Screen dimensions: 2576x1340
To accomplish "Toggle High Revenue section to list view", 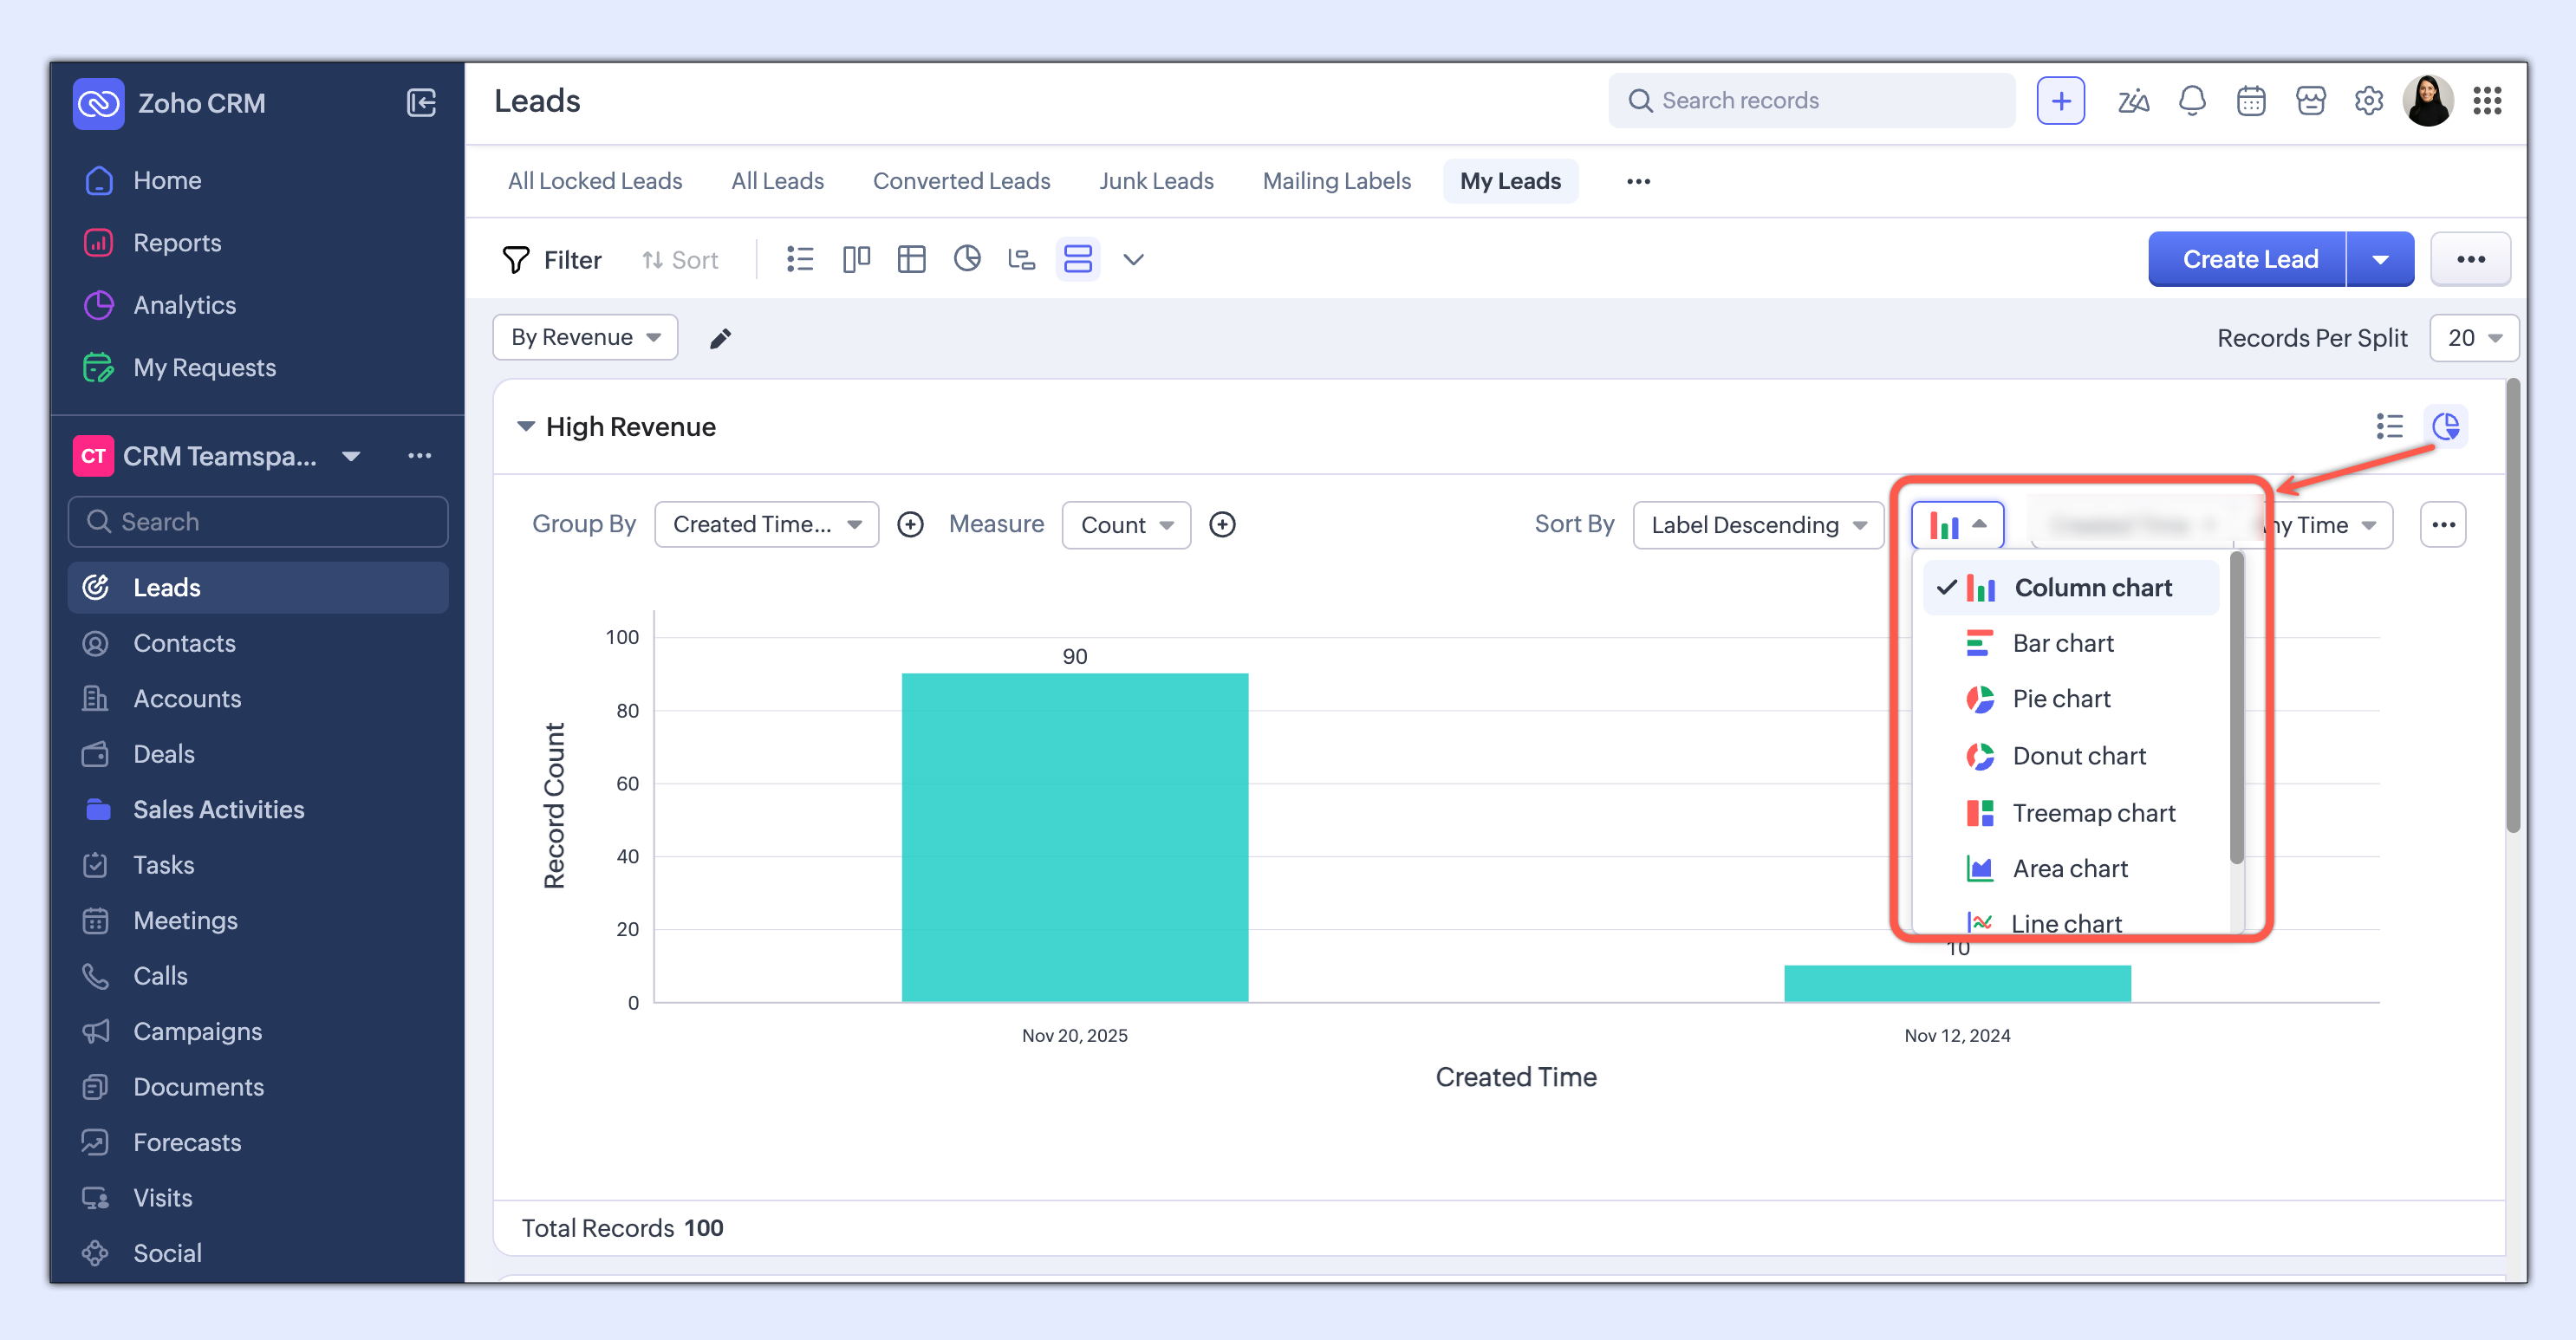I will click(x=2389, y=427).
